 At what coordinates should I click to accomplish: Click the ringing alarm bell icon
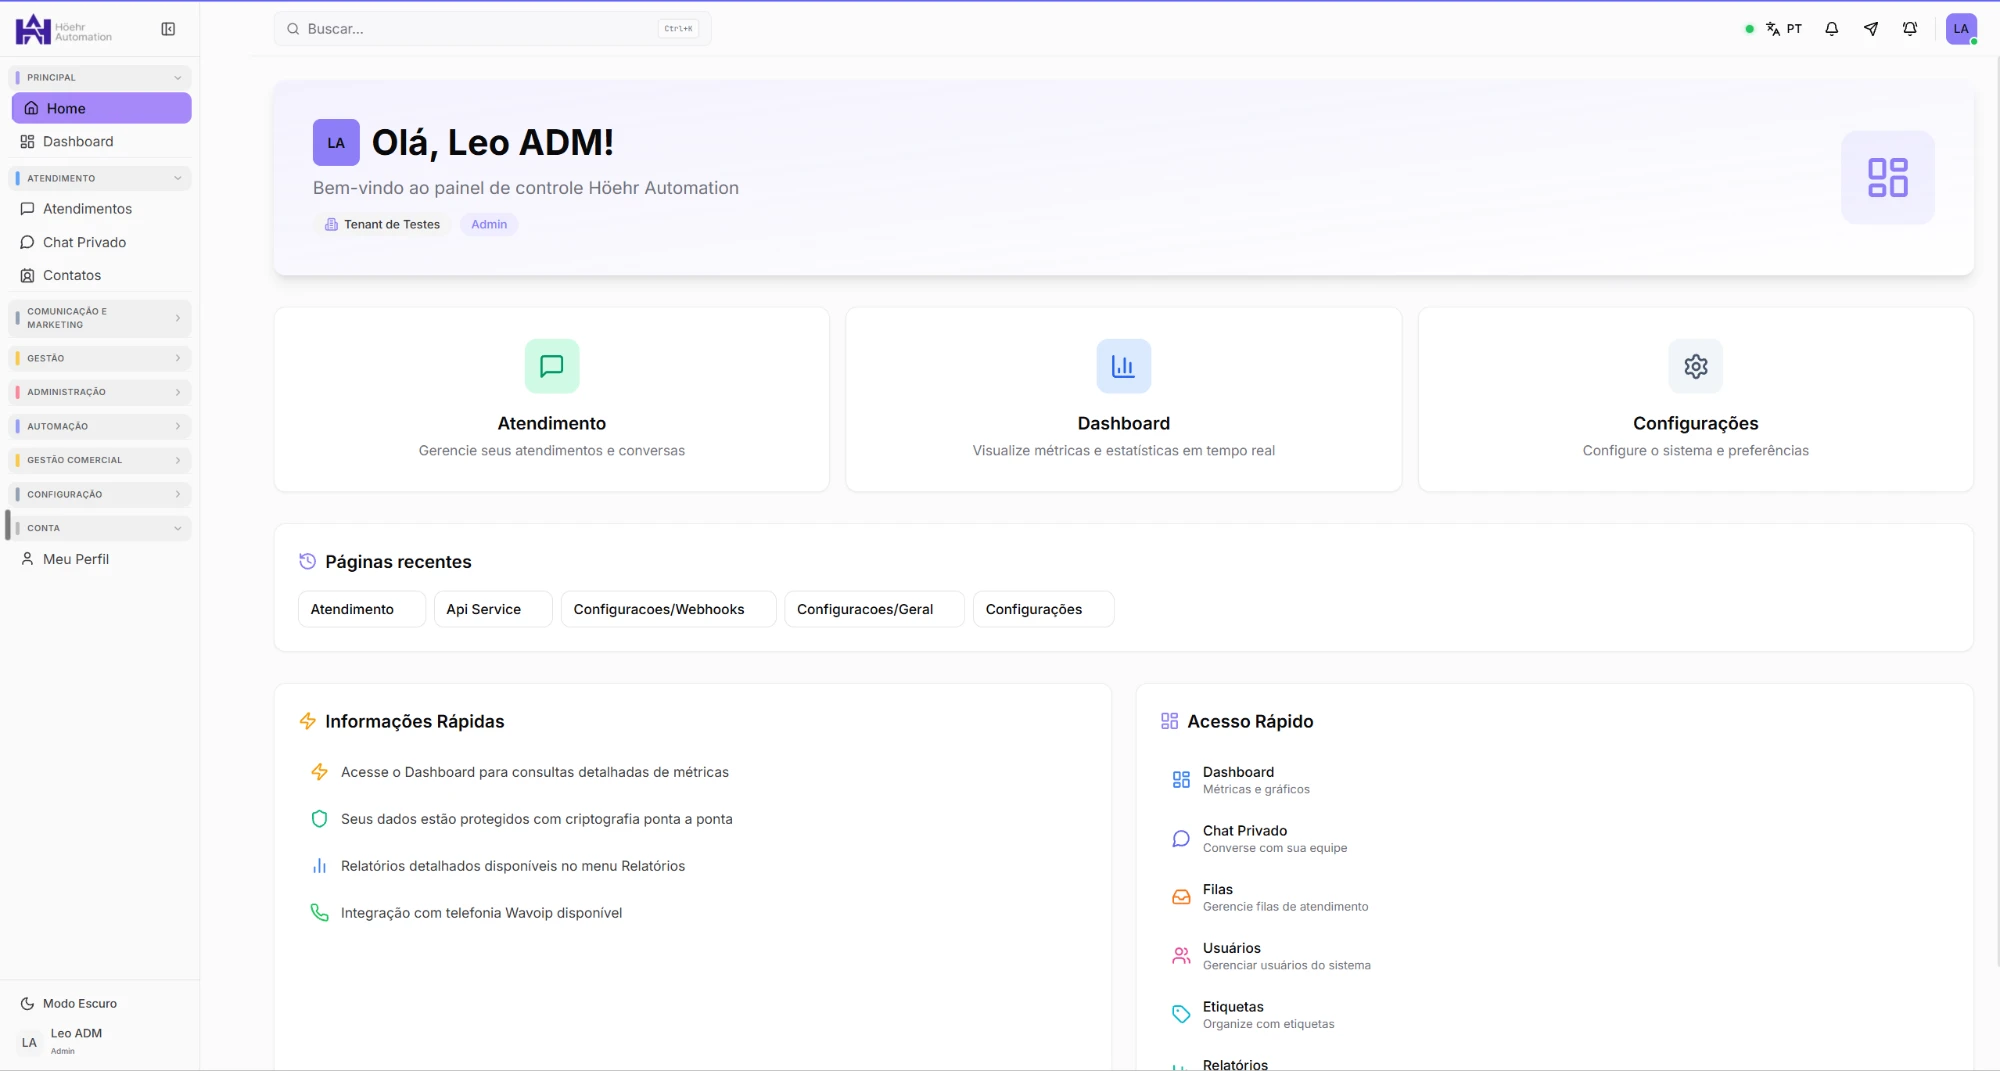[1910, 29]
